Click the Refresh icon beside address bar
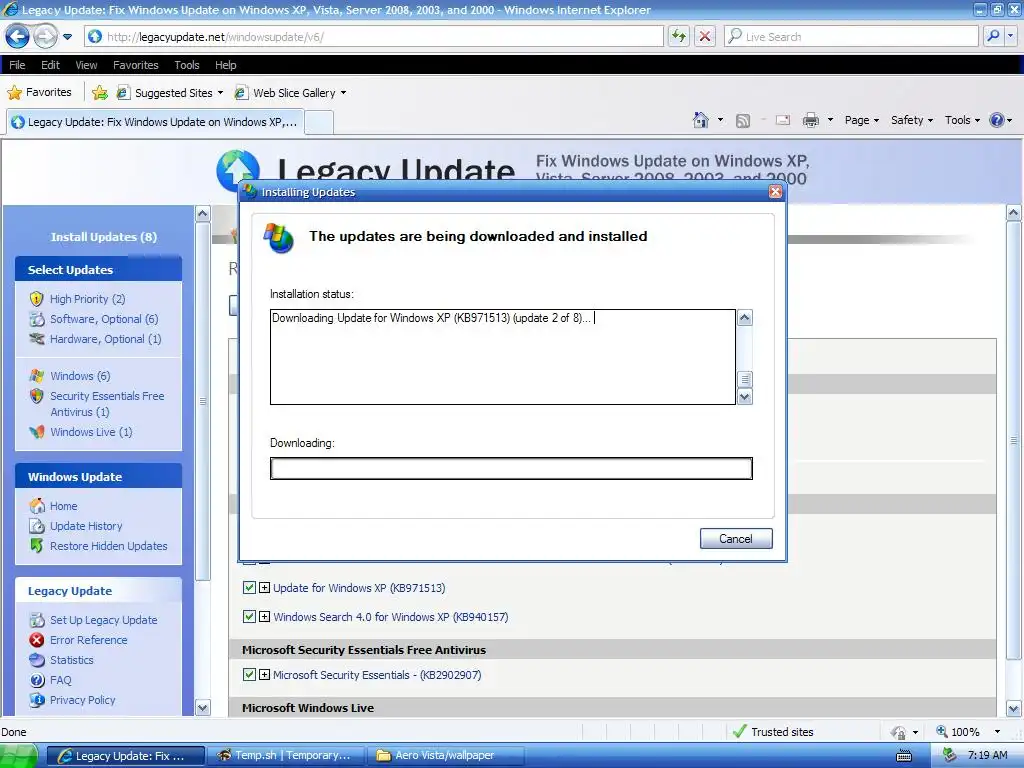 [x=679, y=37]
